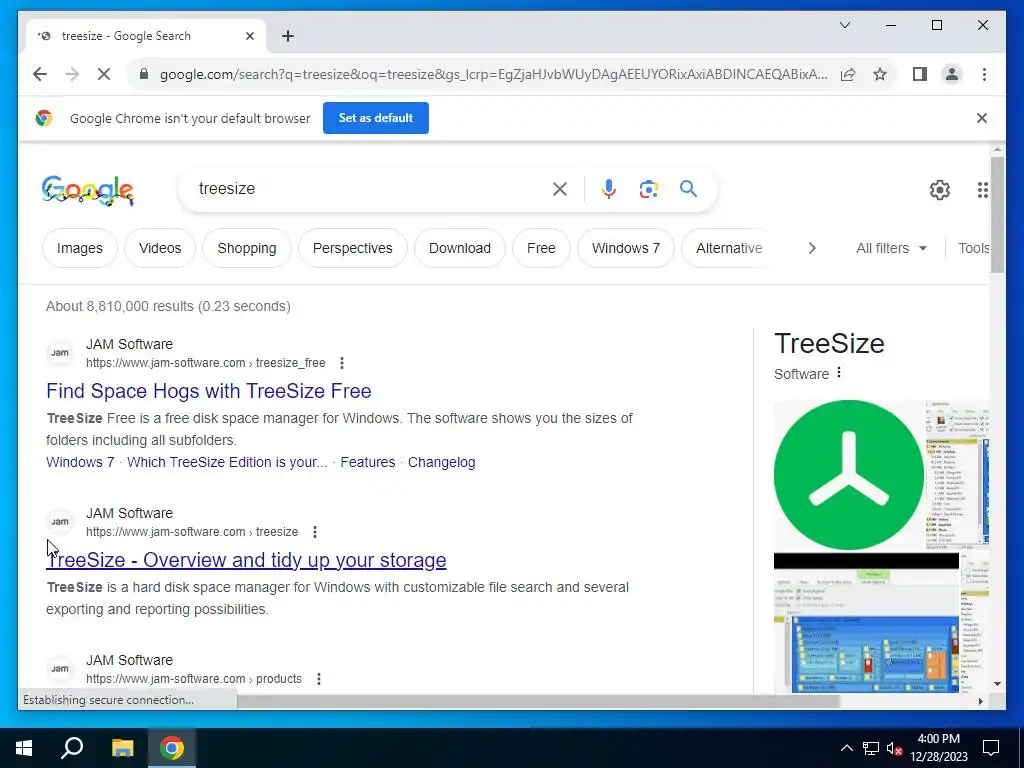Open the Tools option
This screenshot has height=768, width=1024.
973,248
